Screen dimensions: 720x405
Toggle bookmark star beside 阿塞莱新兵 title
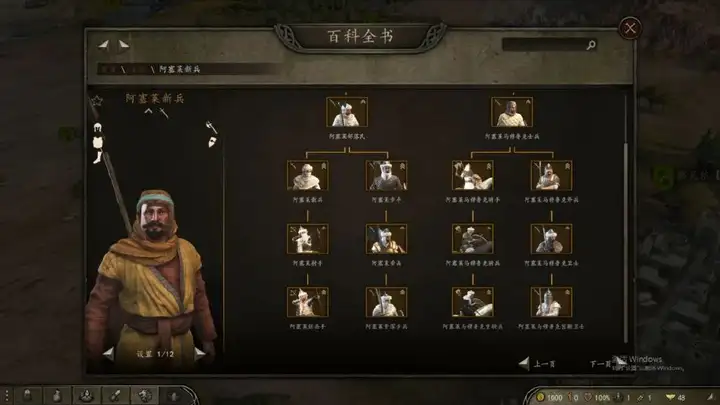pos(96,101)
